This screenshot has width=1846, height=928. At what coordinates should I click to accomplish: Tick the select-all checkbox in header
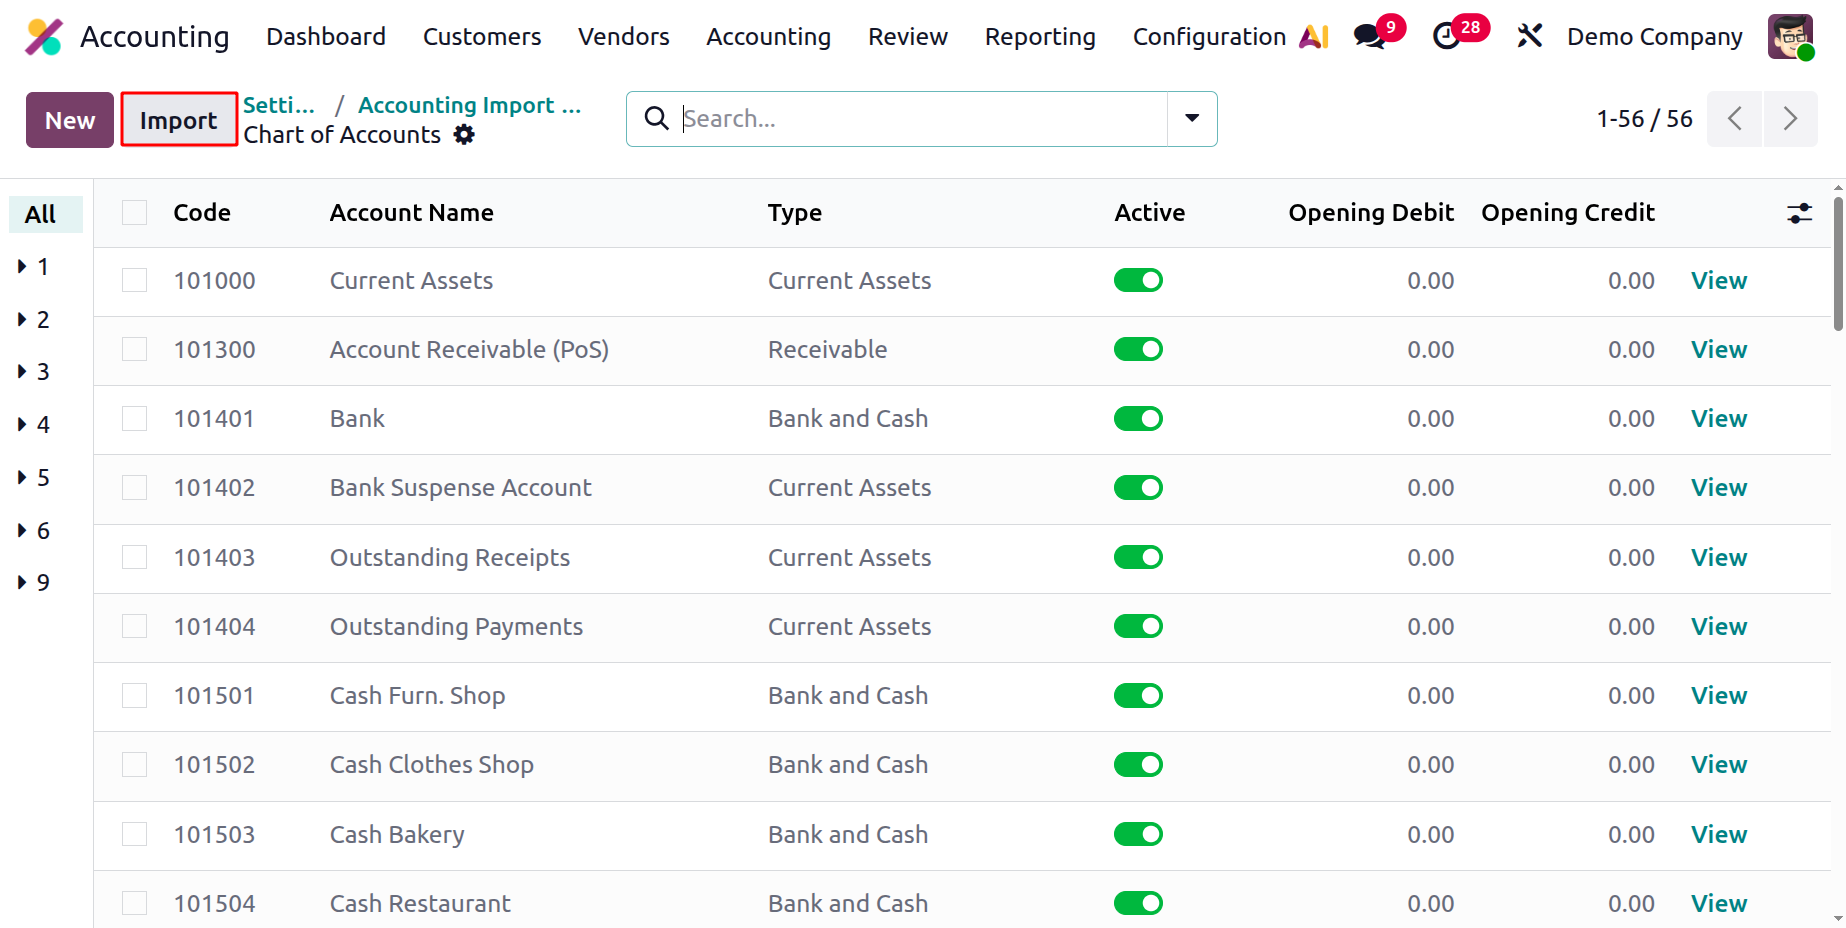[135, 212]
